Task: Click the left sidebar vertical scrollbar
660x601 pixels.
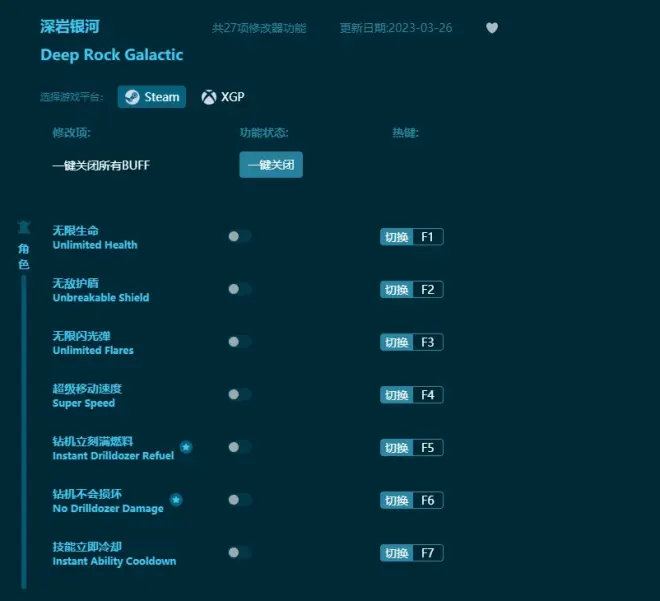Action: coord(24,430)
